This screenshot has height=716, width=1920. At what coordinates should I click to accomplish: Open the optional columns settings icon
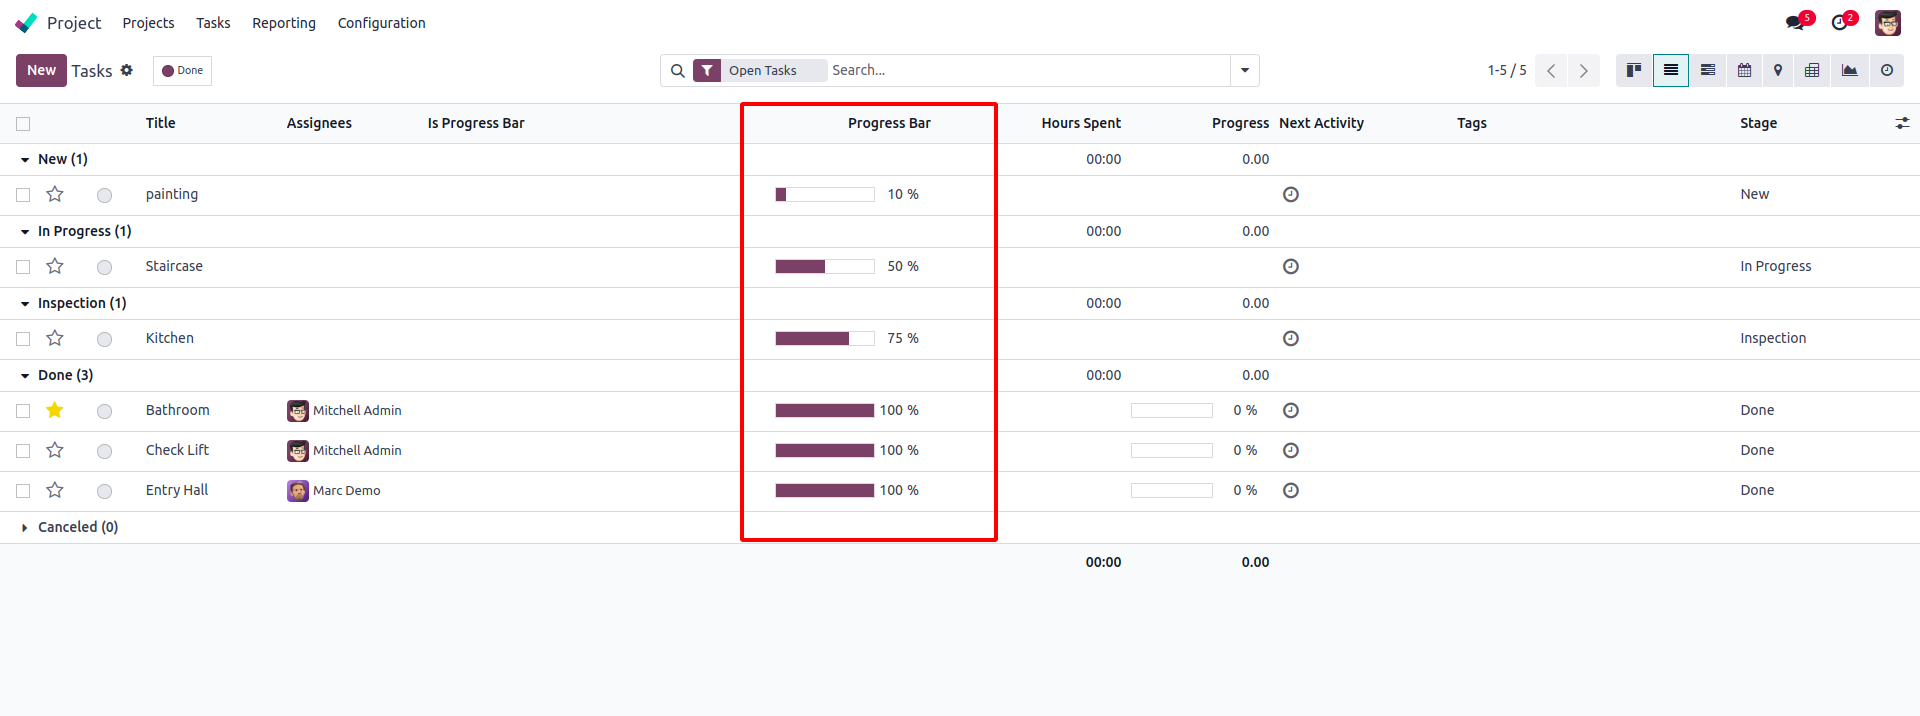1902,123
